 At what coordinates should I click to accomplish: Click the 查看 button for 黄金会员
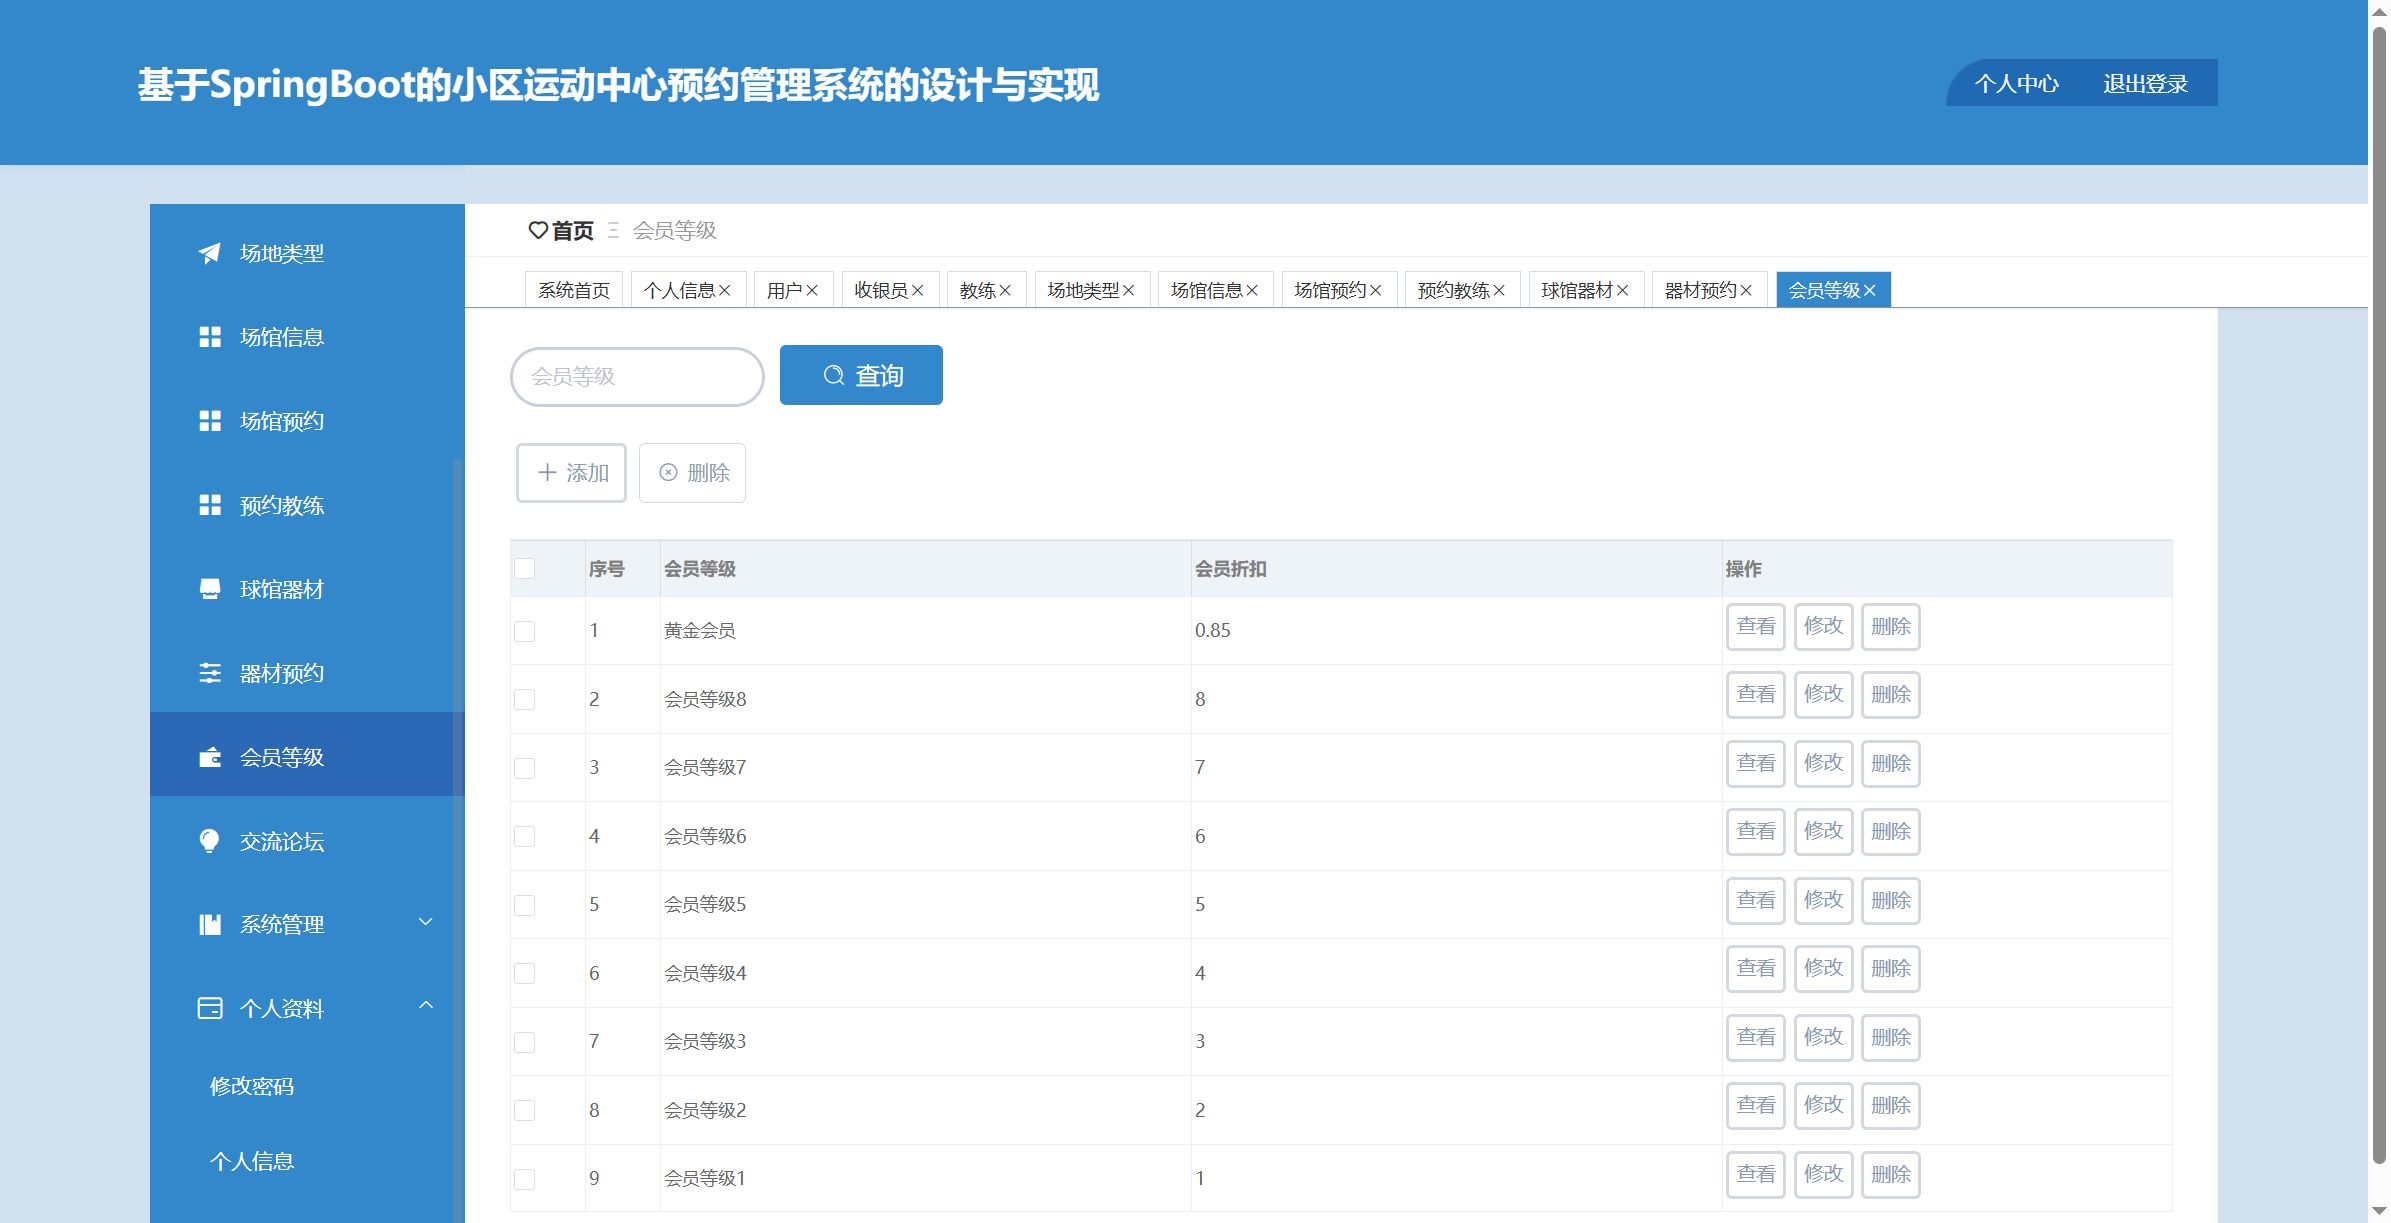pyautogui.click(x=1755, y=626)
